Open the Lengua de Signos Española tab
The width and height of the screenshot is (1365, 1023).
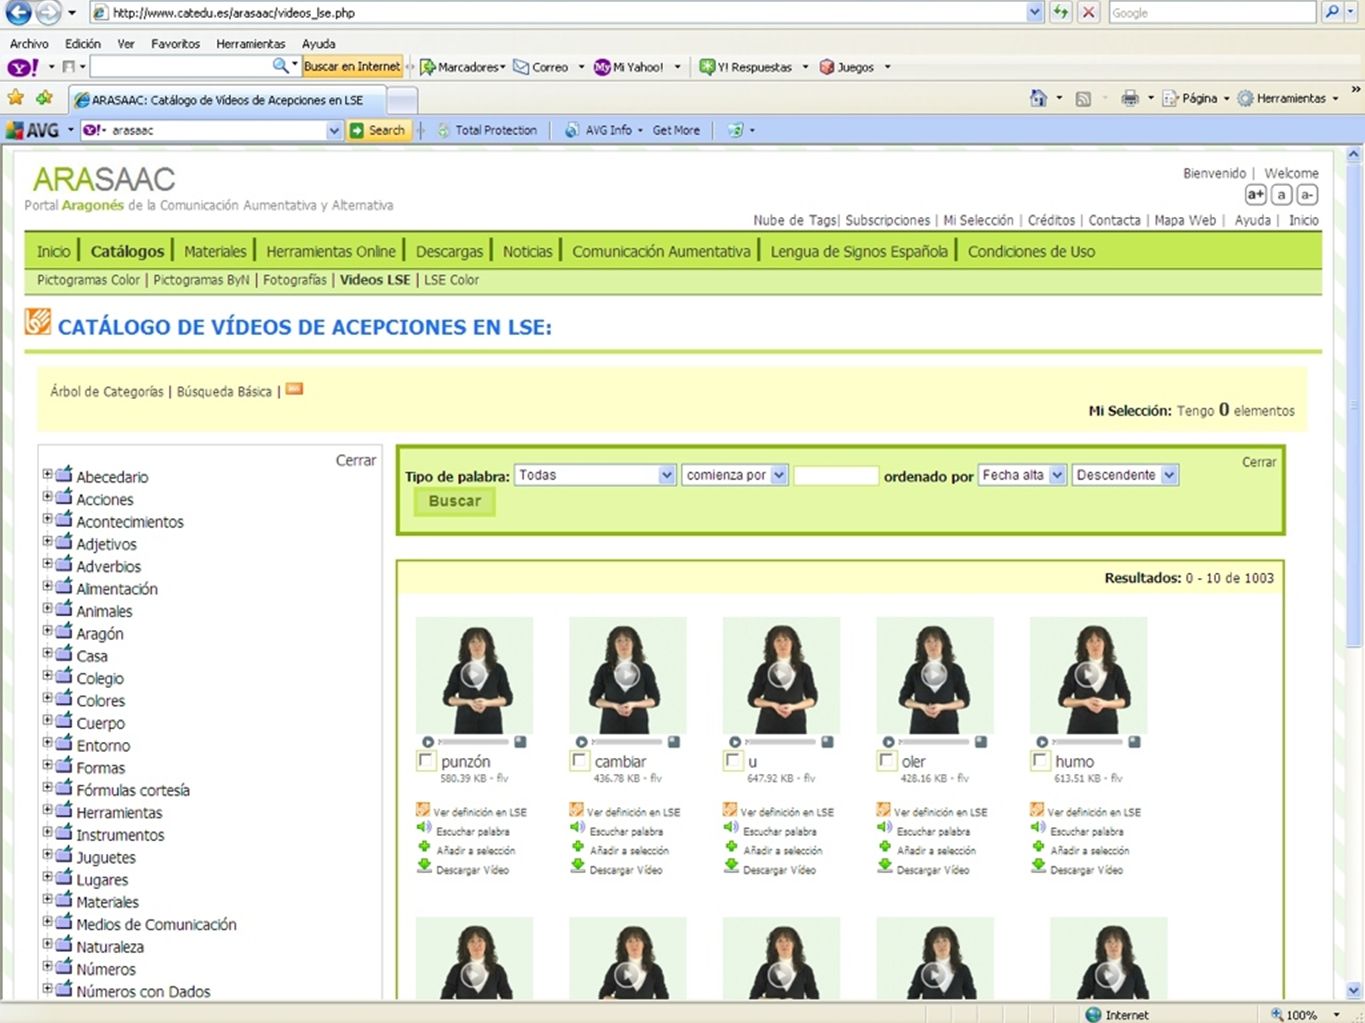click(x=859, y=251)
